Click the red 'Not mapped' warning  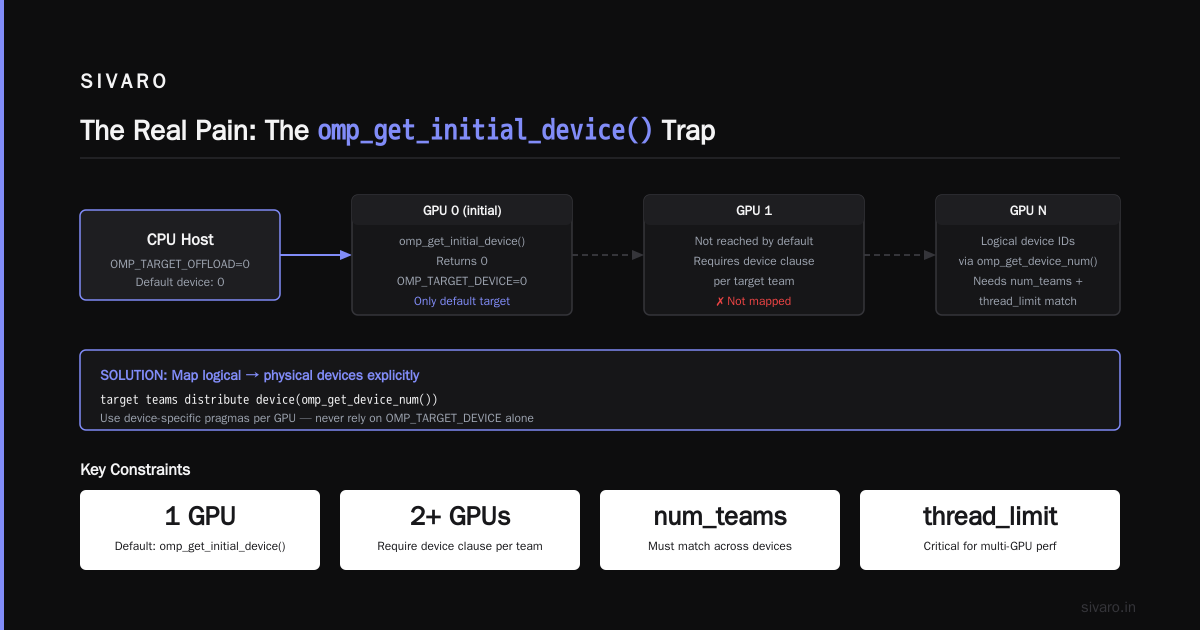click(754, 301)
